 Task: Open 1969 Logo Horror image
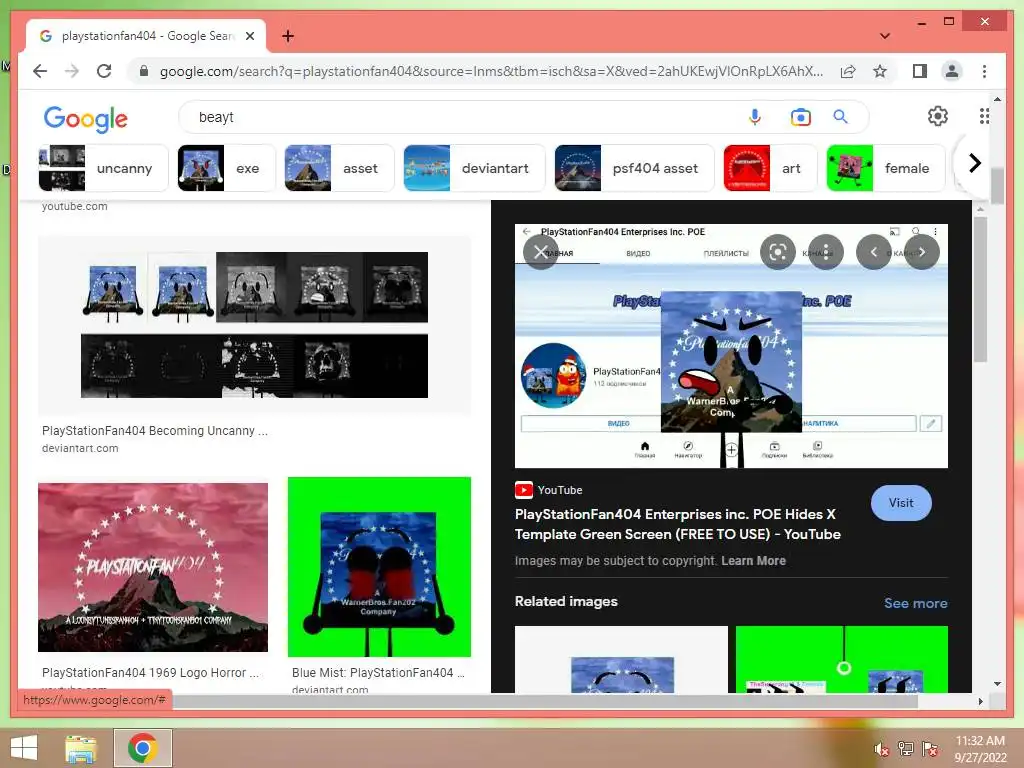[x=153, y=567]
